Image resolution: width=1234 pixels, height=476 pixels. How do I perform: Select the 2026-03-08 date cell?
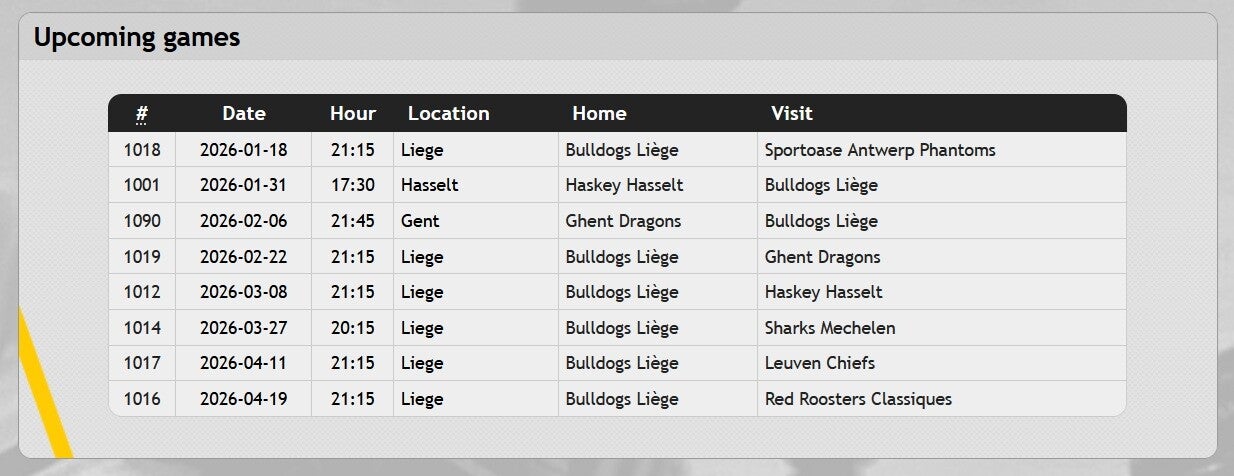point(243,292)
